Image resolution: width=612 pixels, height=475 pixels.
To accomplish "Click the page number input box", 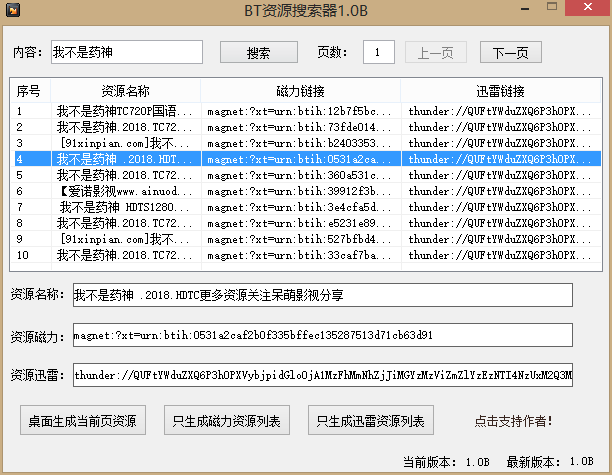I will click(x=378, y=52).
